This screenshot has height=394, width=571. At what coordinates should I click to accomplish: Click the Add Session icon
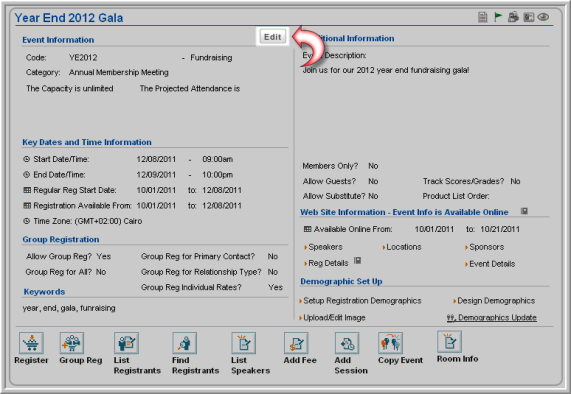coord(347,343)
